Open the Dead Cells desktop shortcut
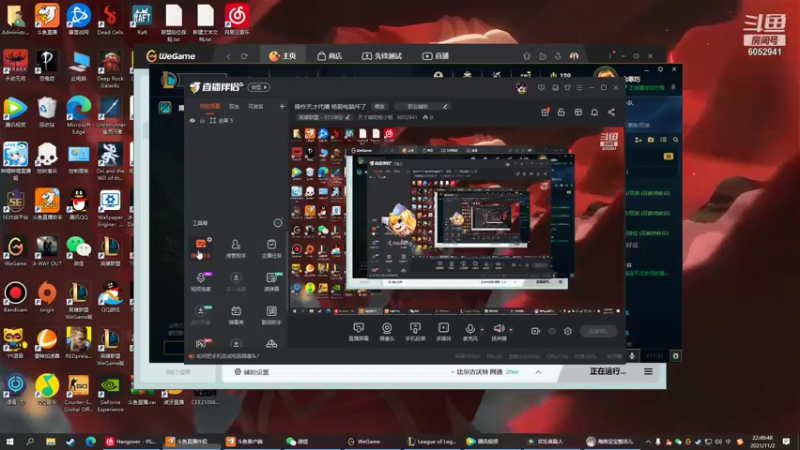This screenshot has width=800, height=450. [110, 19]
